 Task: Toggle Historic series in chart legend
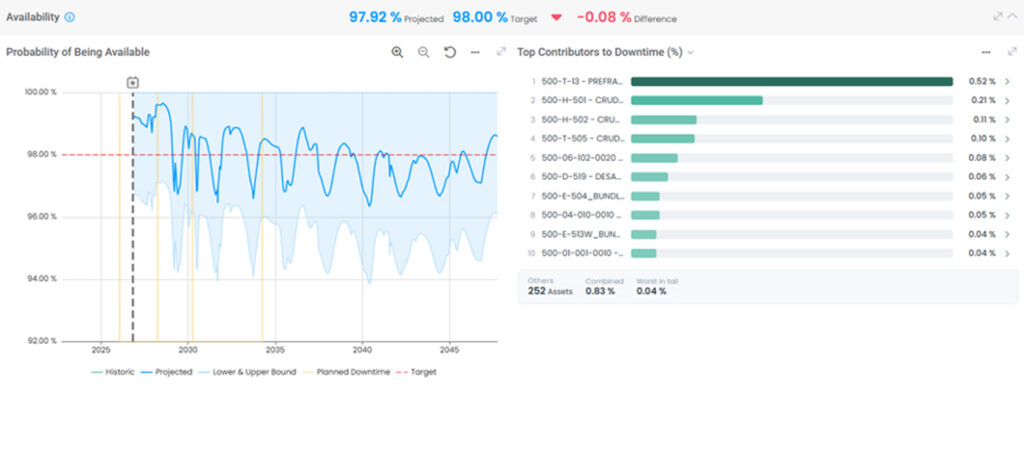coord(112,372)
